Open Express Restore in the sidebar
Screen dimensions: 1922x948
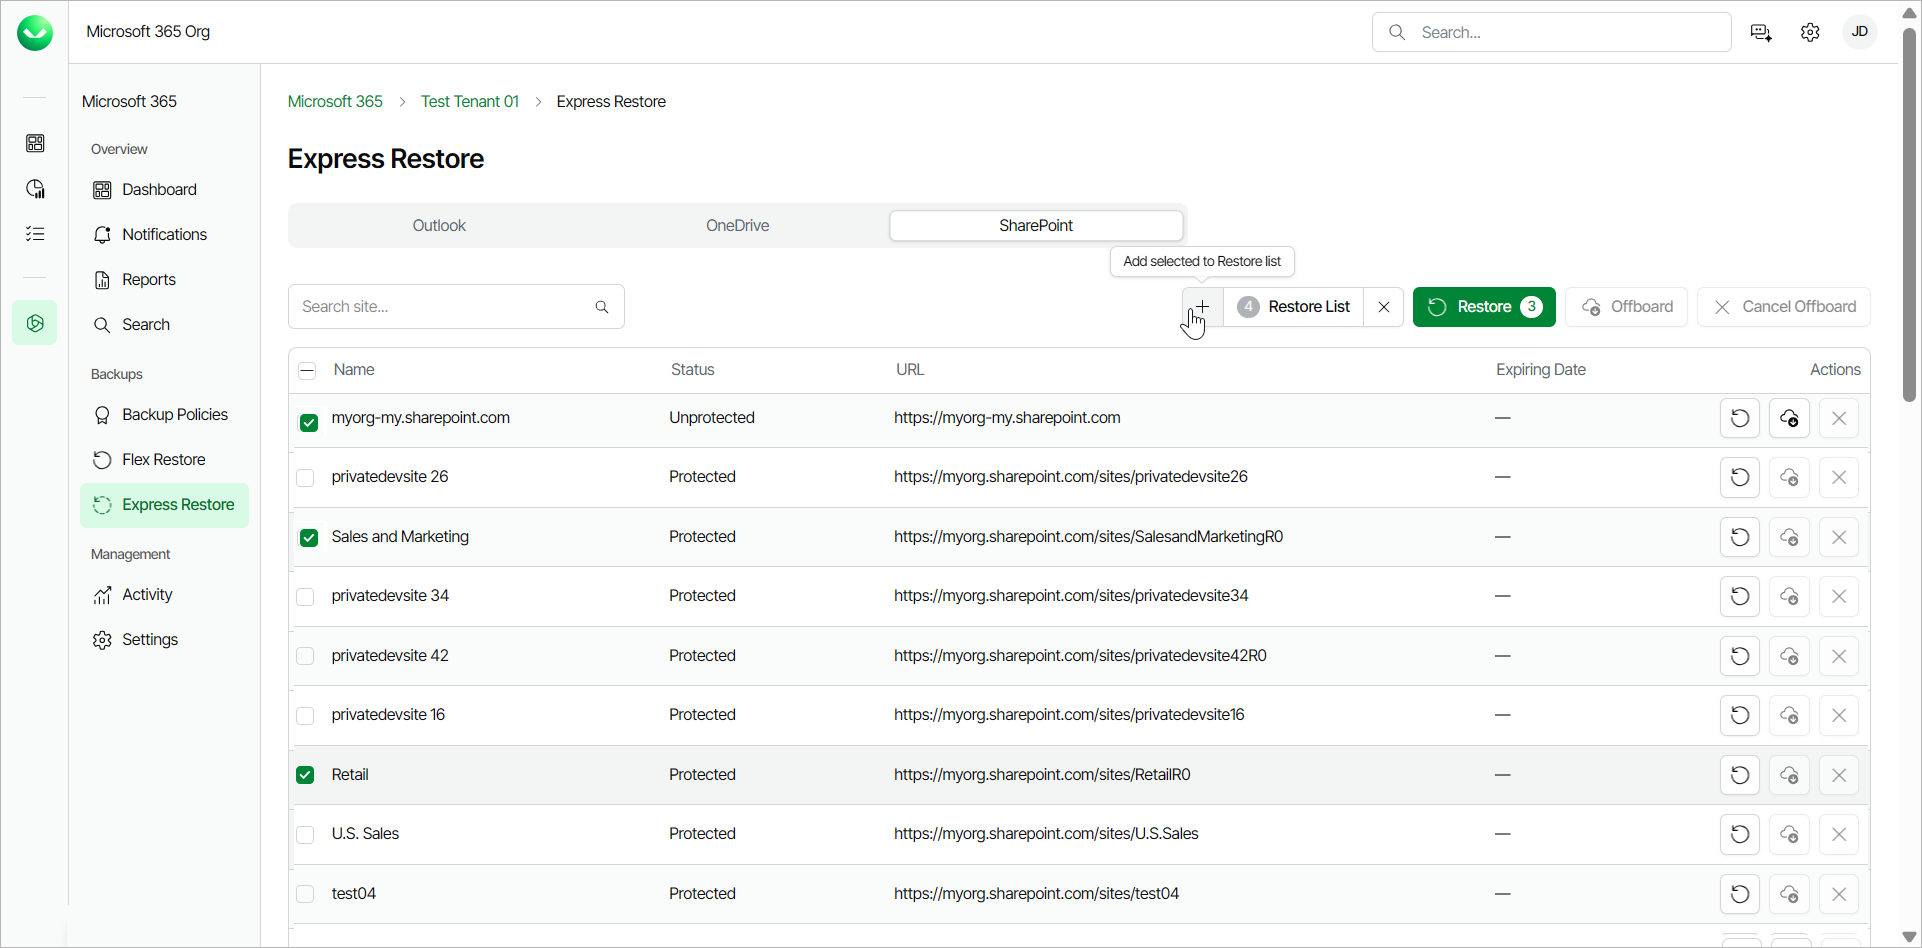(165, 505)
